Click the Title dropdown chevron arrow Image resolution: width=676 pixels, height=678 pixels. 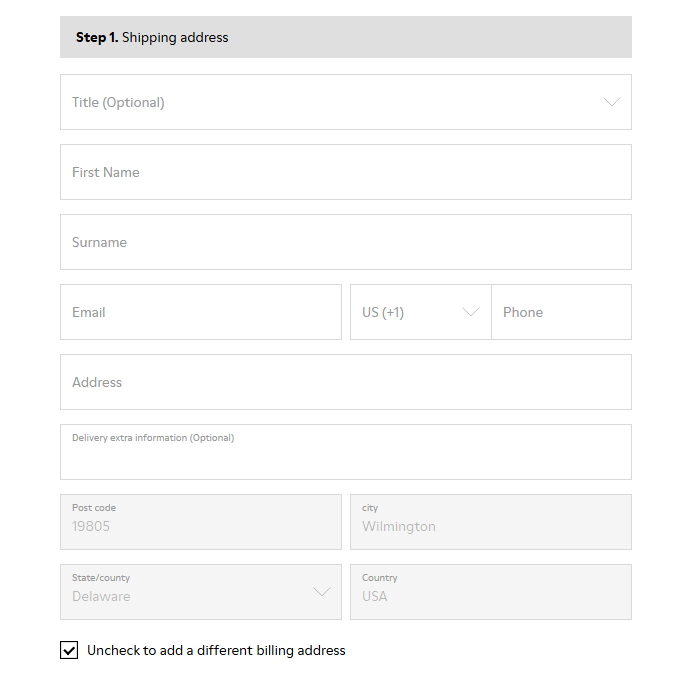(612, 102)
